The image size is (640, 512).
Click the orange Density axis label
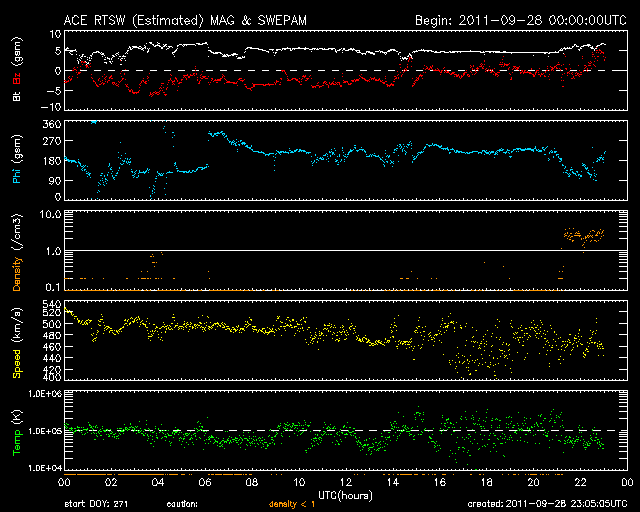pyautogui.click(x=16, y=269)
